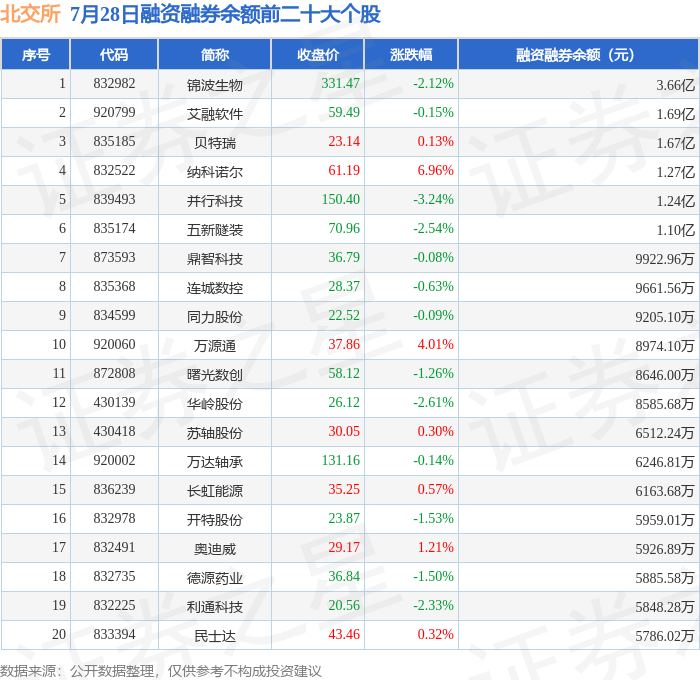Click closing price 36.84
700x680 pixels.
[x=344, y=577]
